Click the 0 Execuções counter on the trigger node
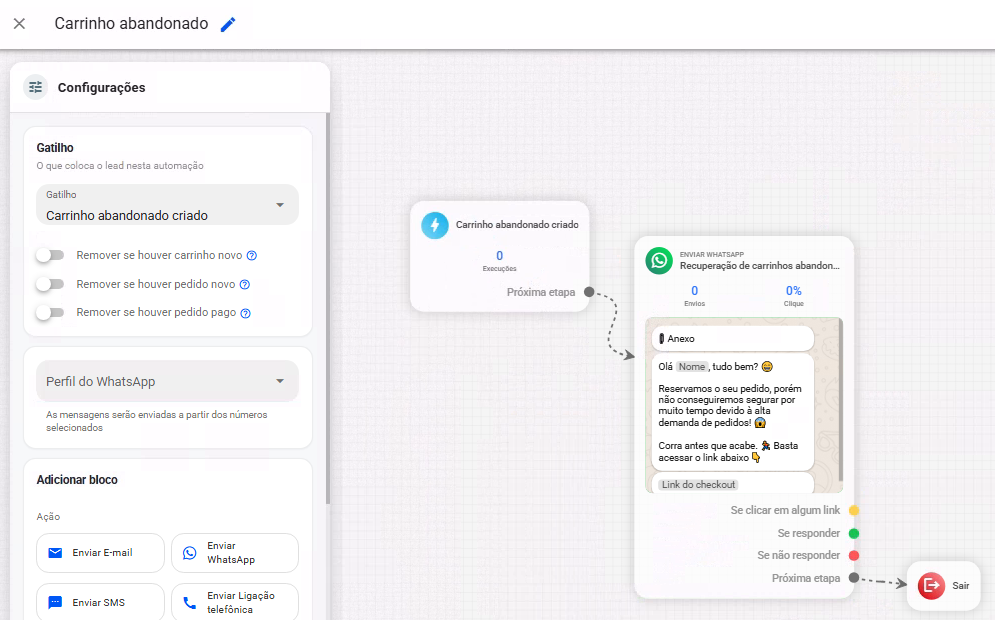The image size is (995, 620). click(x=499, y=260)
